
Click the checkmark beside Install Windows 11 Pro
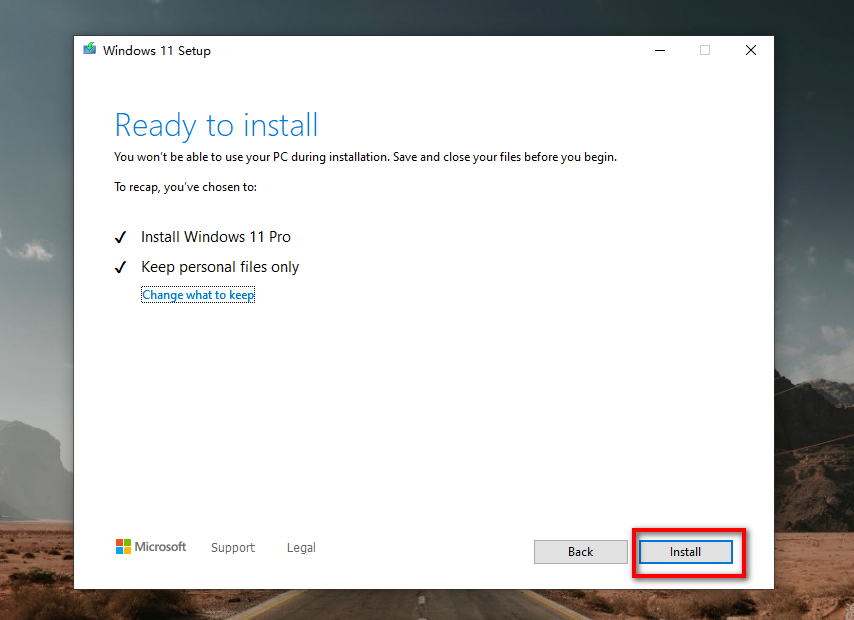121,238
